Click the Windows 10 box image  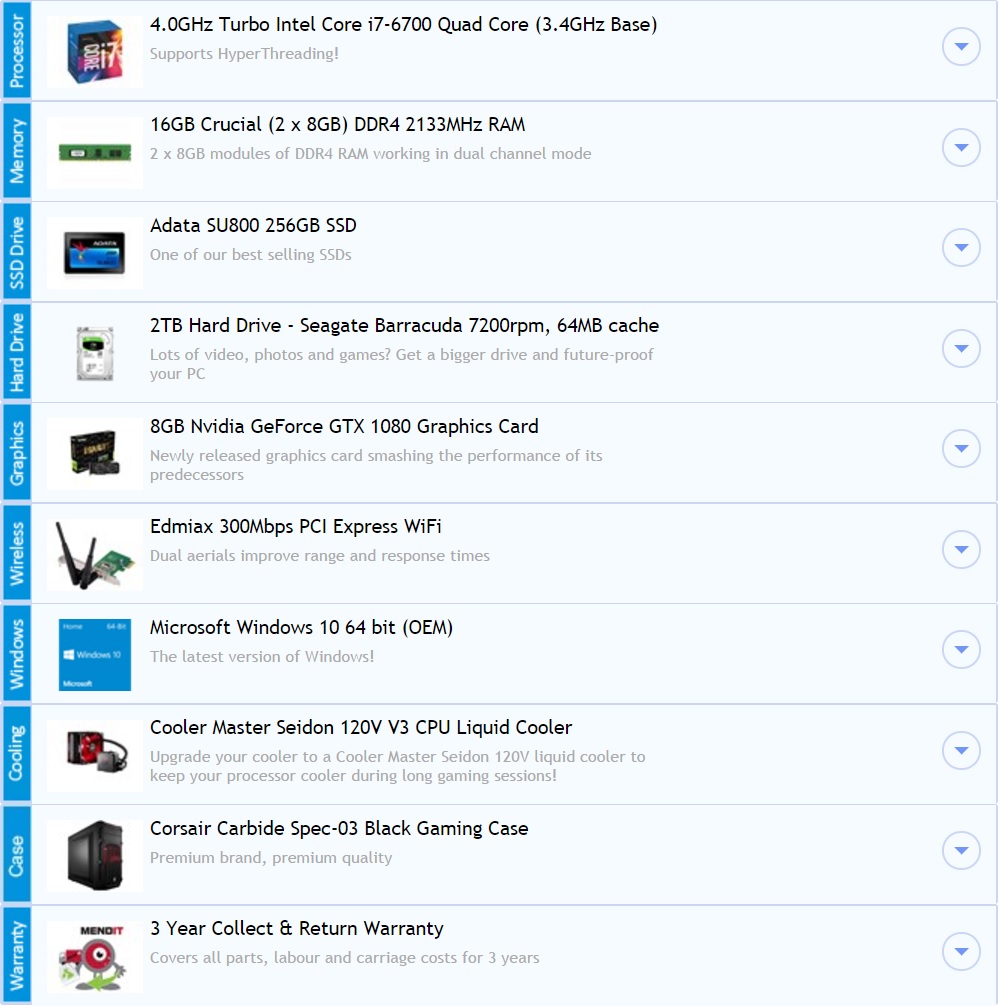95,654
